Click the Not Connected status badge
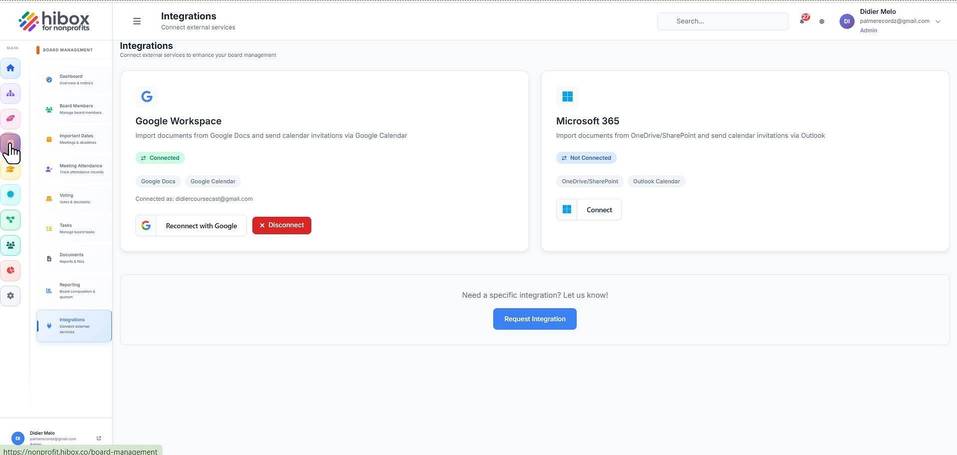The height and width of the screenshot is (455, 957). click(x=586, y=158)
